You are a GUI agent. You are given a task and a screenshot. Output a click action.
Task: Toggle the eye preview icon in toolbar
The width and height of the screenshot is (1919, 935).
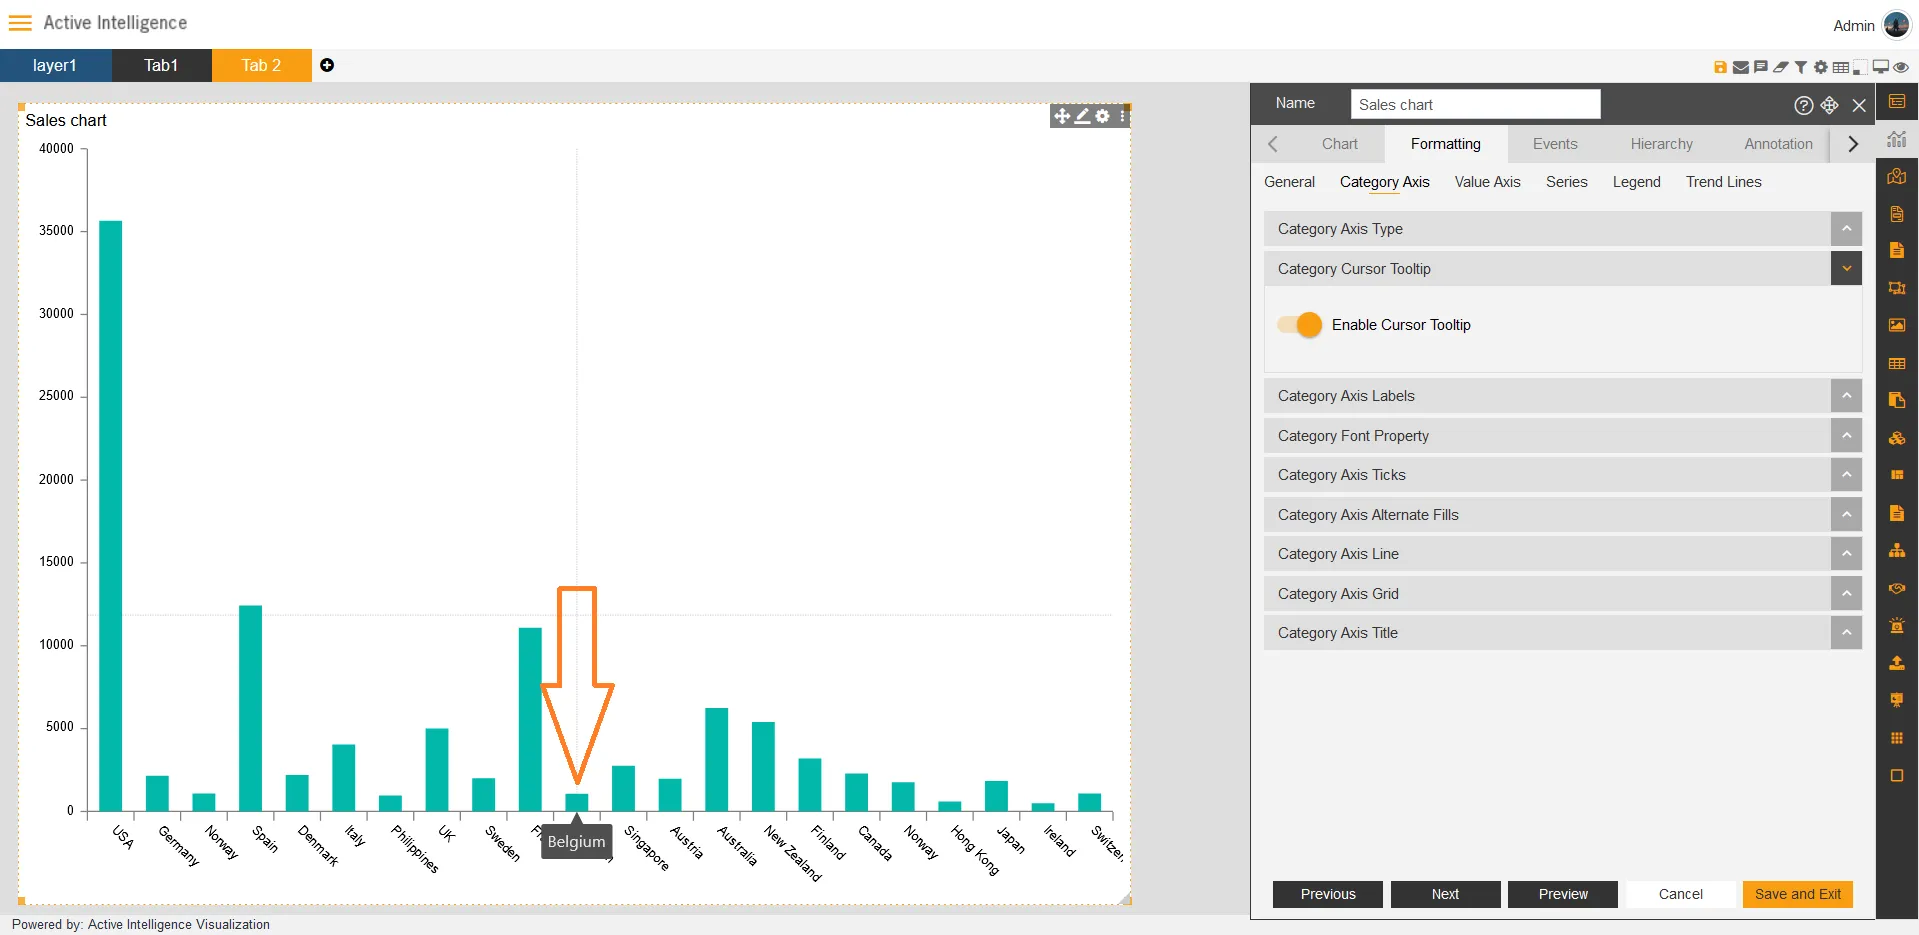1901,67
